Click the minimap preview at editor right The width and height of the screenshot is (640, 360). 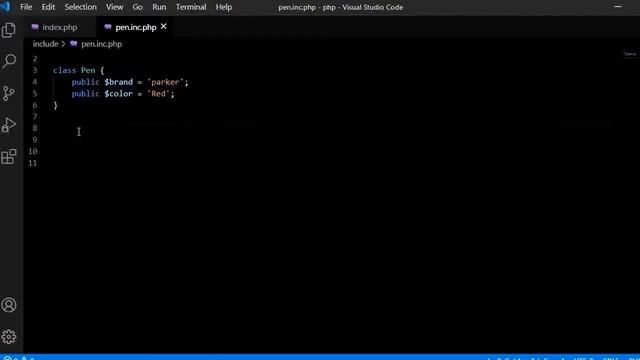630,54
